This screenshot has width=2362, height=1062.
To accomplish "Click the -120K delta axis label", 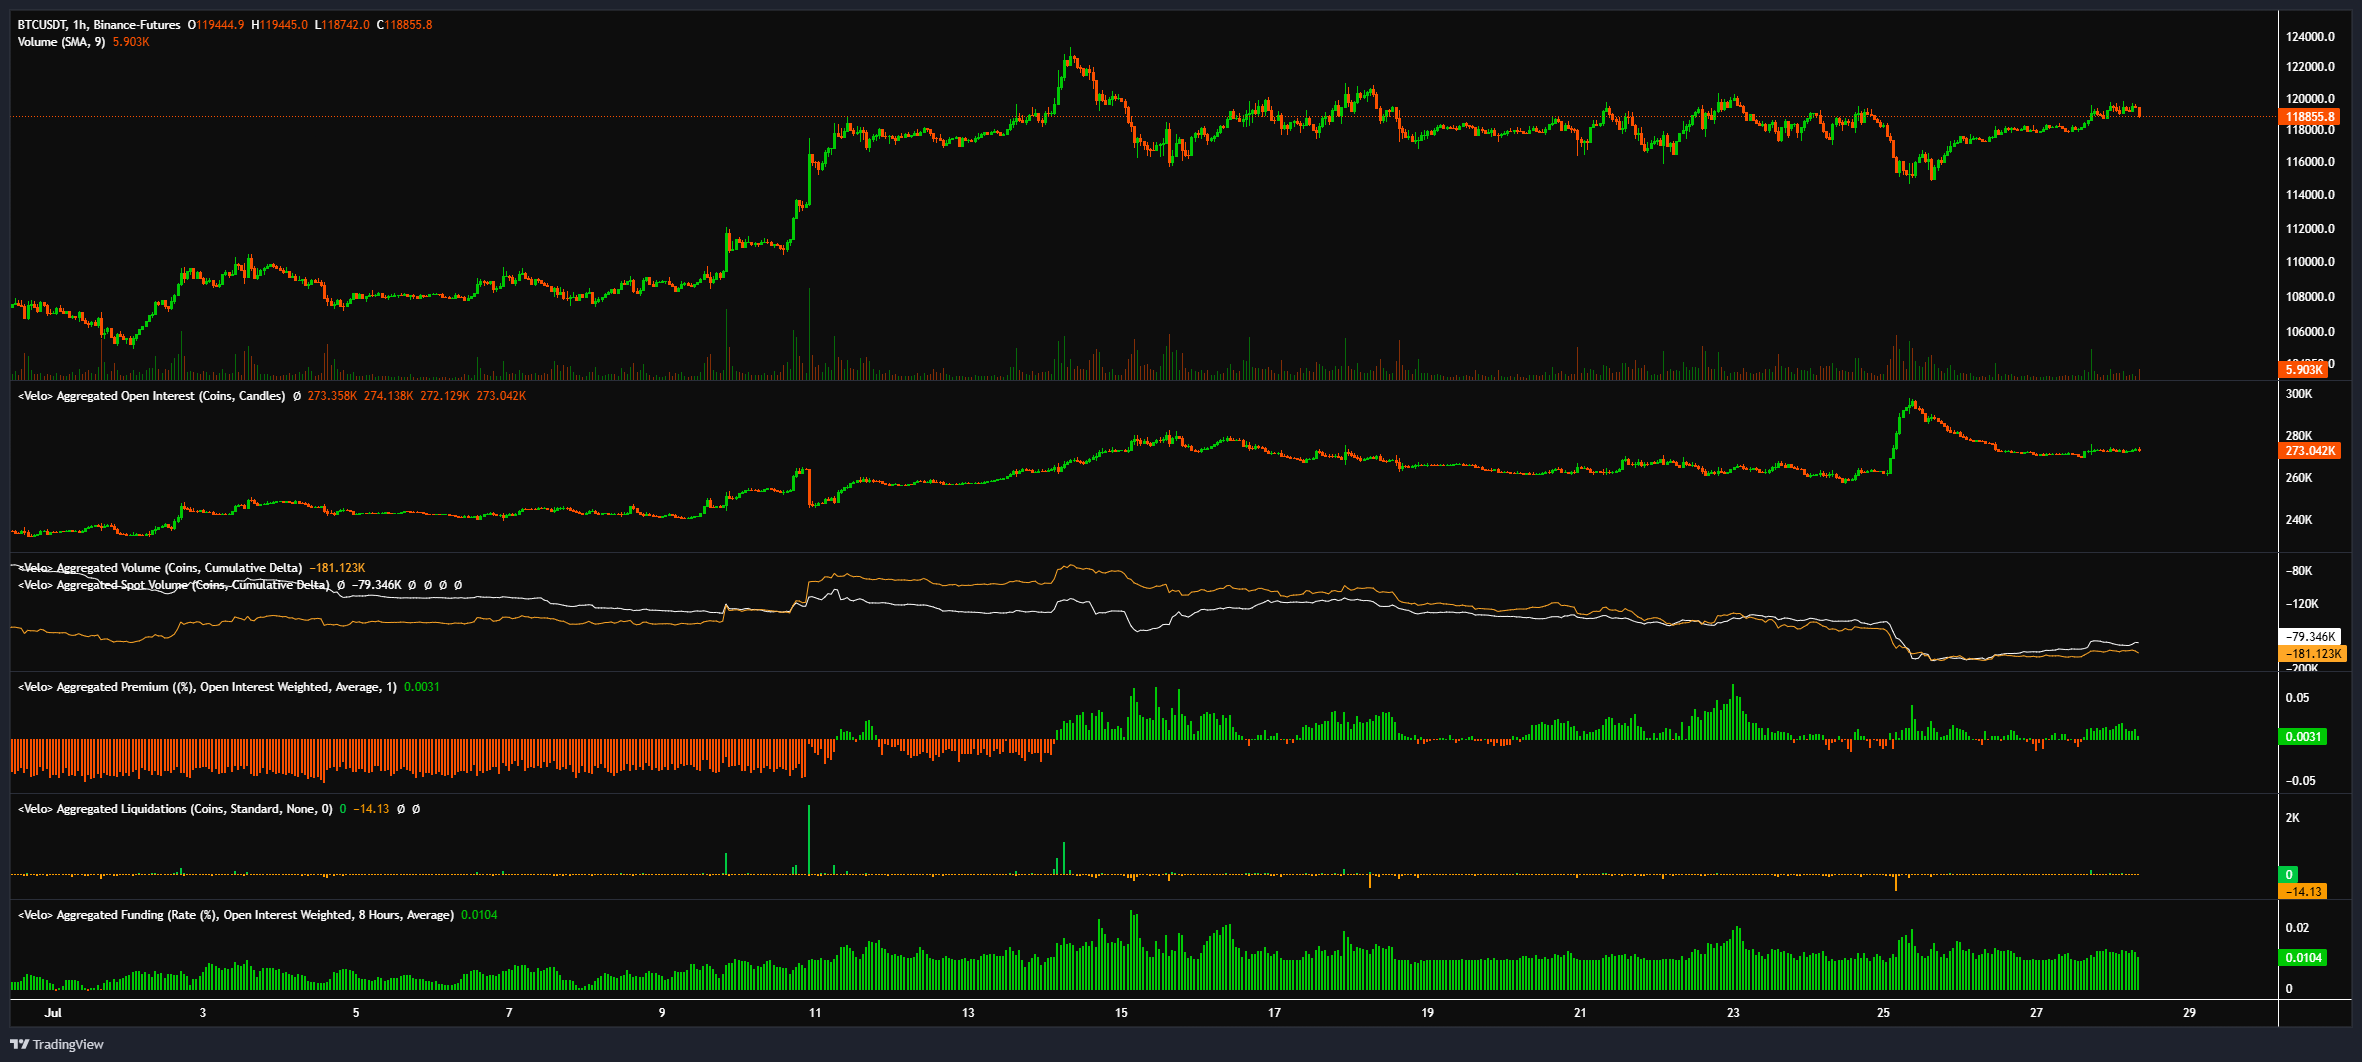I will [2302, 604].
